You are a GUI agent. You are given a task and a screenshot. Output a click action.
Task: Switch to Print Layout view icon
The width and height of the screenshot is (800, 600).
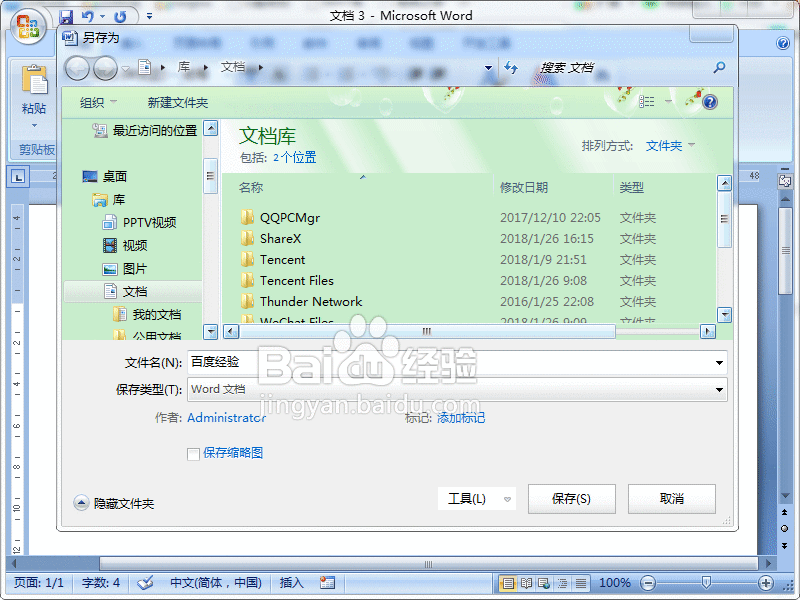[x=507, y=583]
